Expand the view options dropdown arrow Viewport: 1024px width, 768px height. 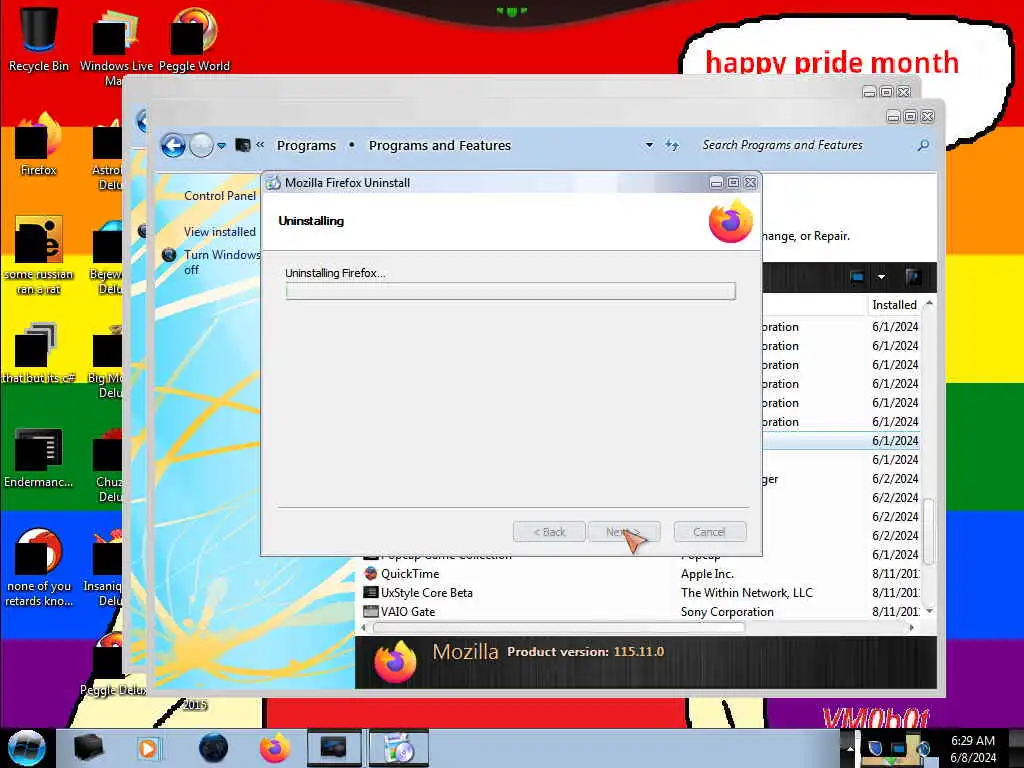point(881,277)
